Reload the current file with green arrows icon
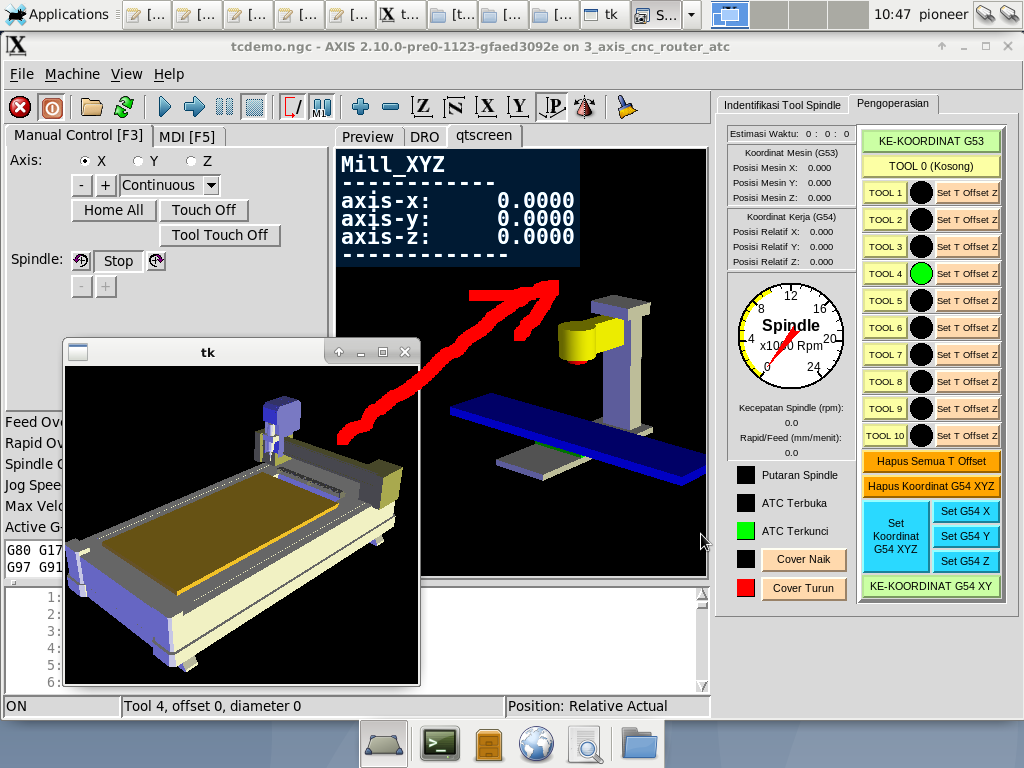 click(124, 107)
